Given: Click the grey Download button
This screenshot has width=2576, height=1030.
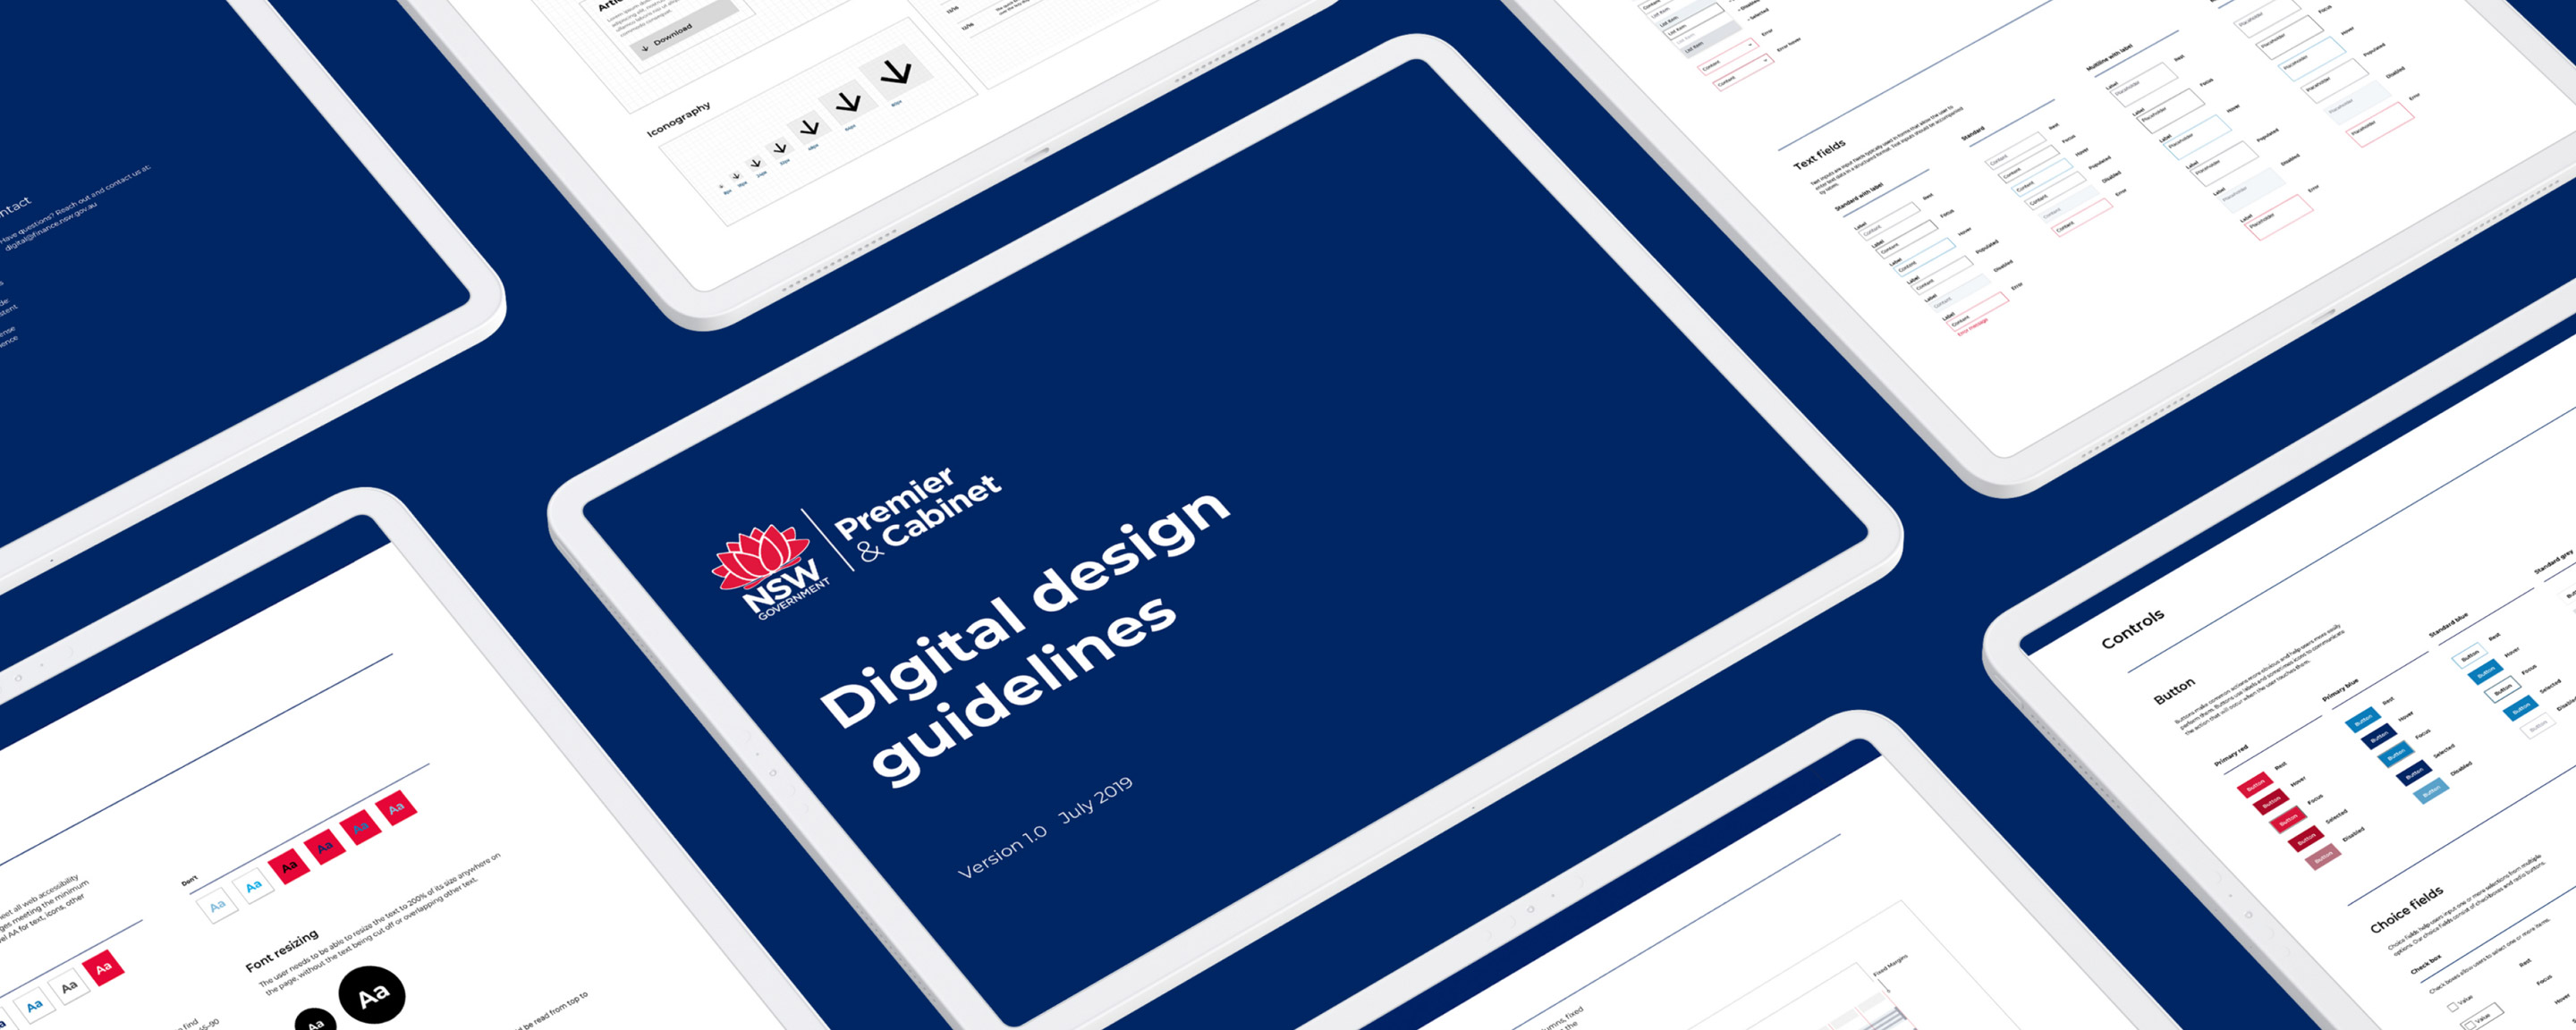Looking at the screenshot, I should click(683, 31).
